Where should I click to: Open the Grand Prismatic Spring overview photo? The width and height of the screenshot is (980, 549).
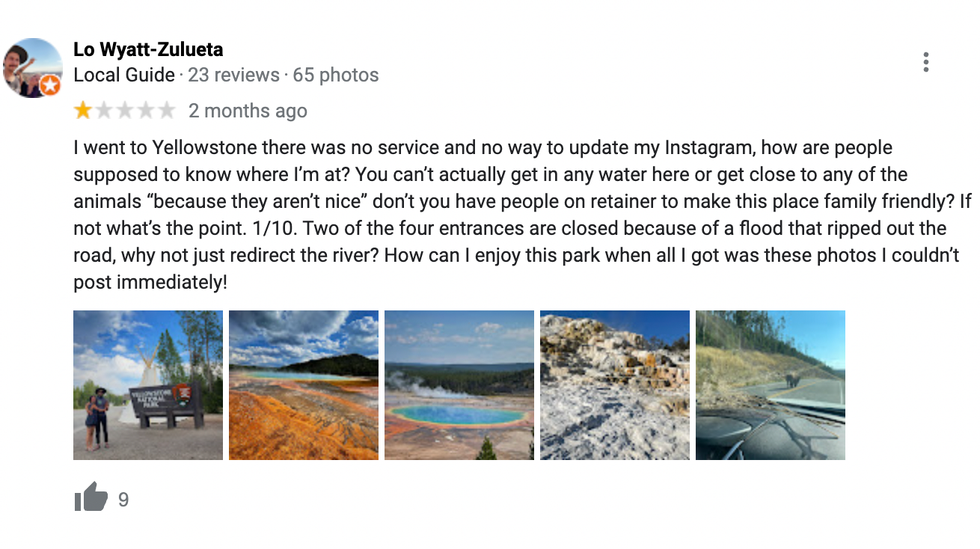[x=459, y=385]
